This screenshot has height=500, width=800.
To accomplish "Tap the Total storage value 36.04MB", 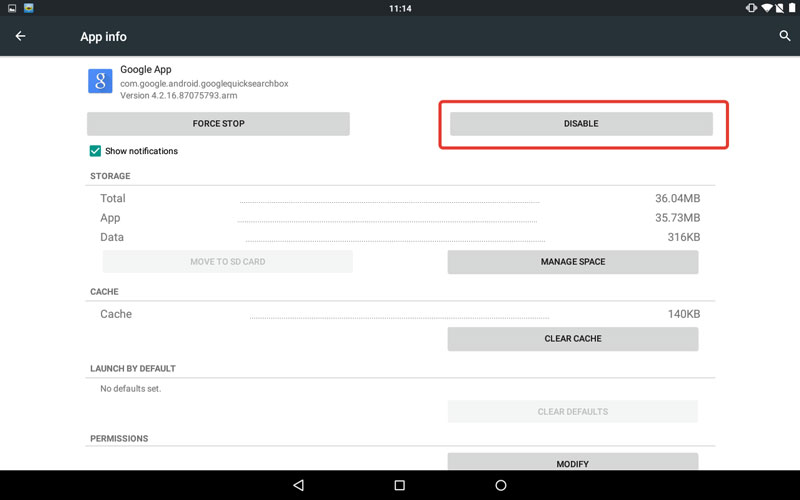I will tap(678, 198).
